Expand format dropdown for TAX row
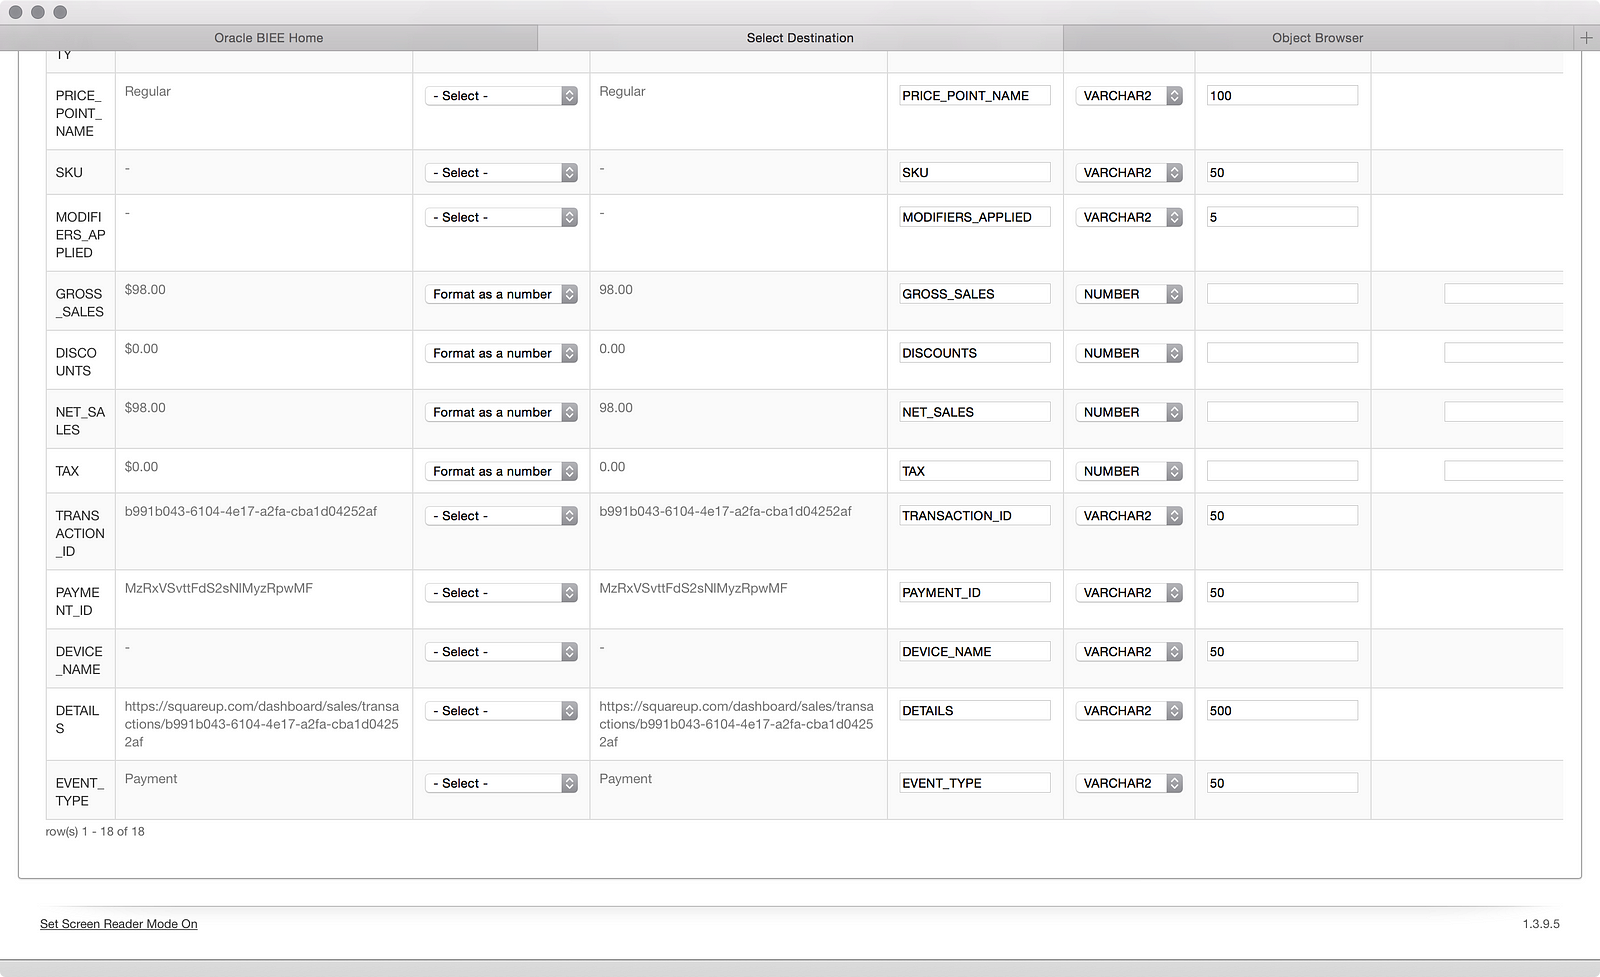This screenshot has width=1600, height=977. point(502,471)
